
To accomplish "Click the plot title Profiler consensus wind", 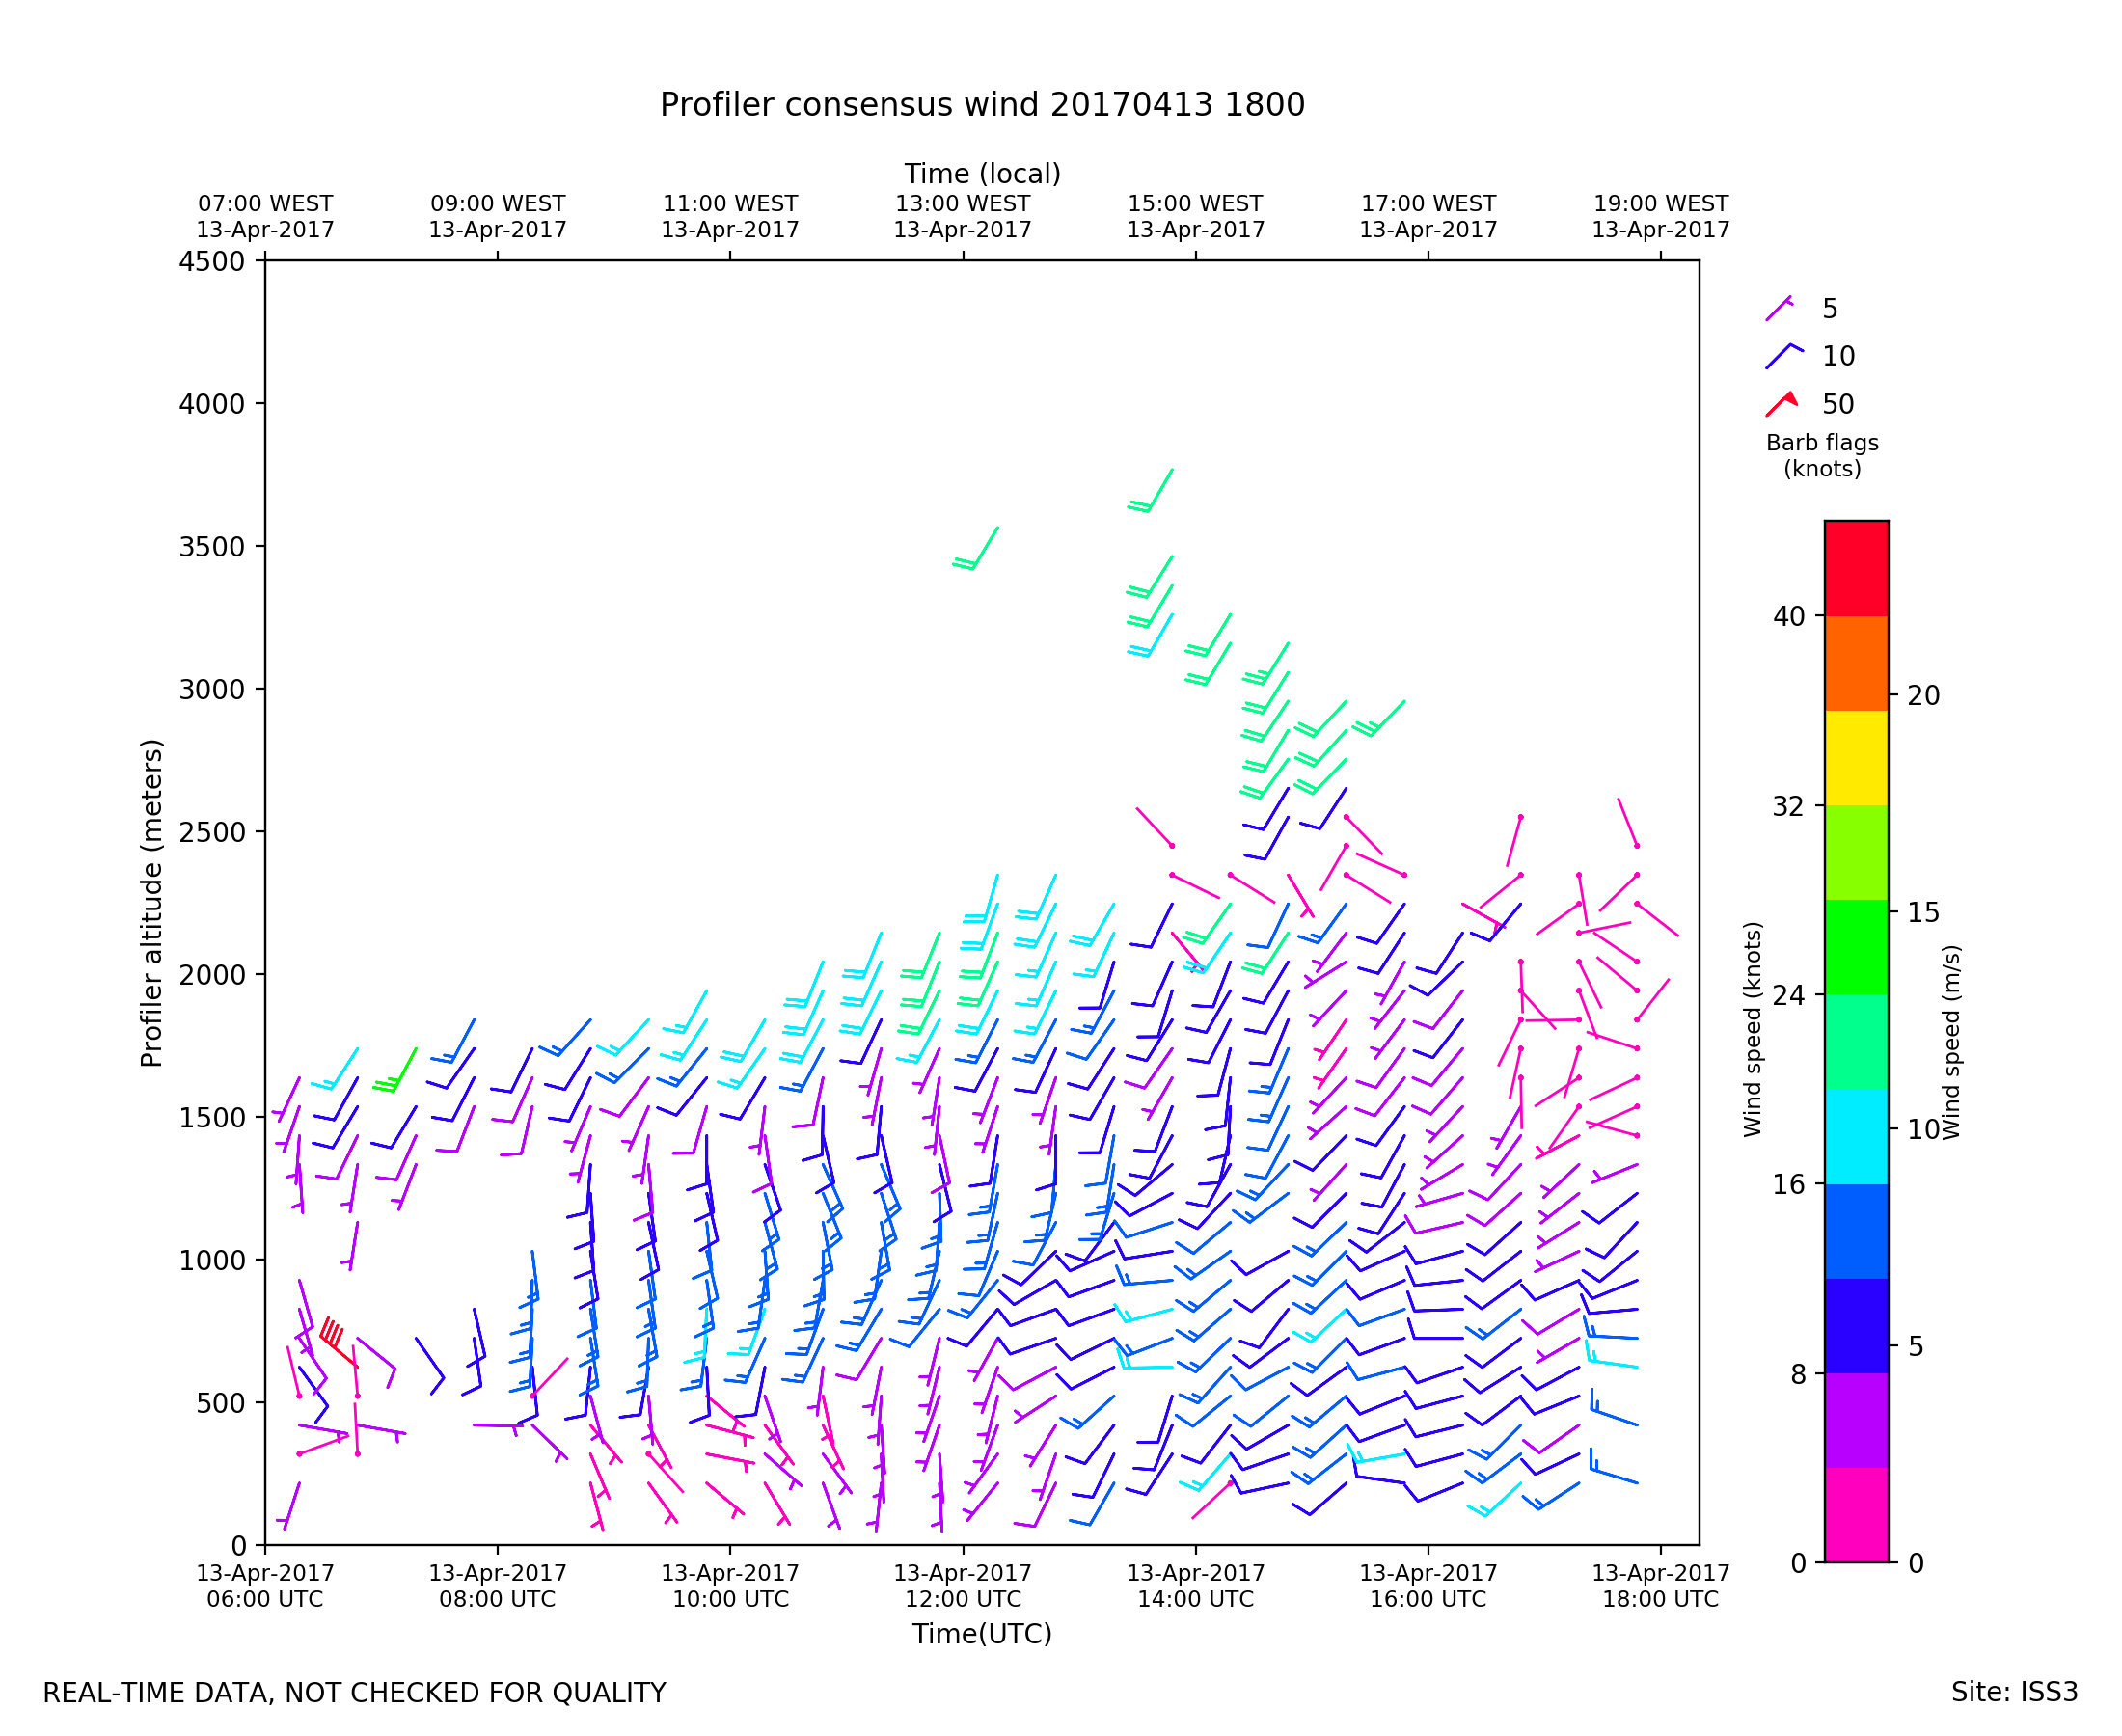I will point(982,105).
